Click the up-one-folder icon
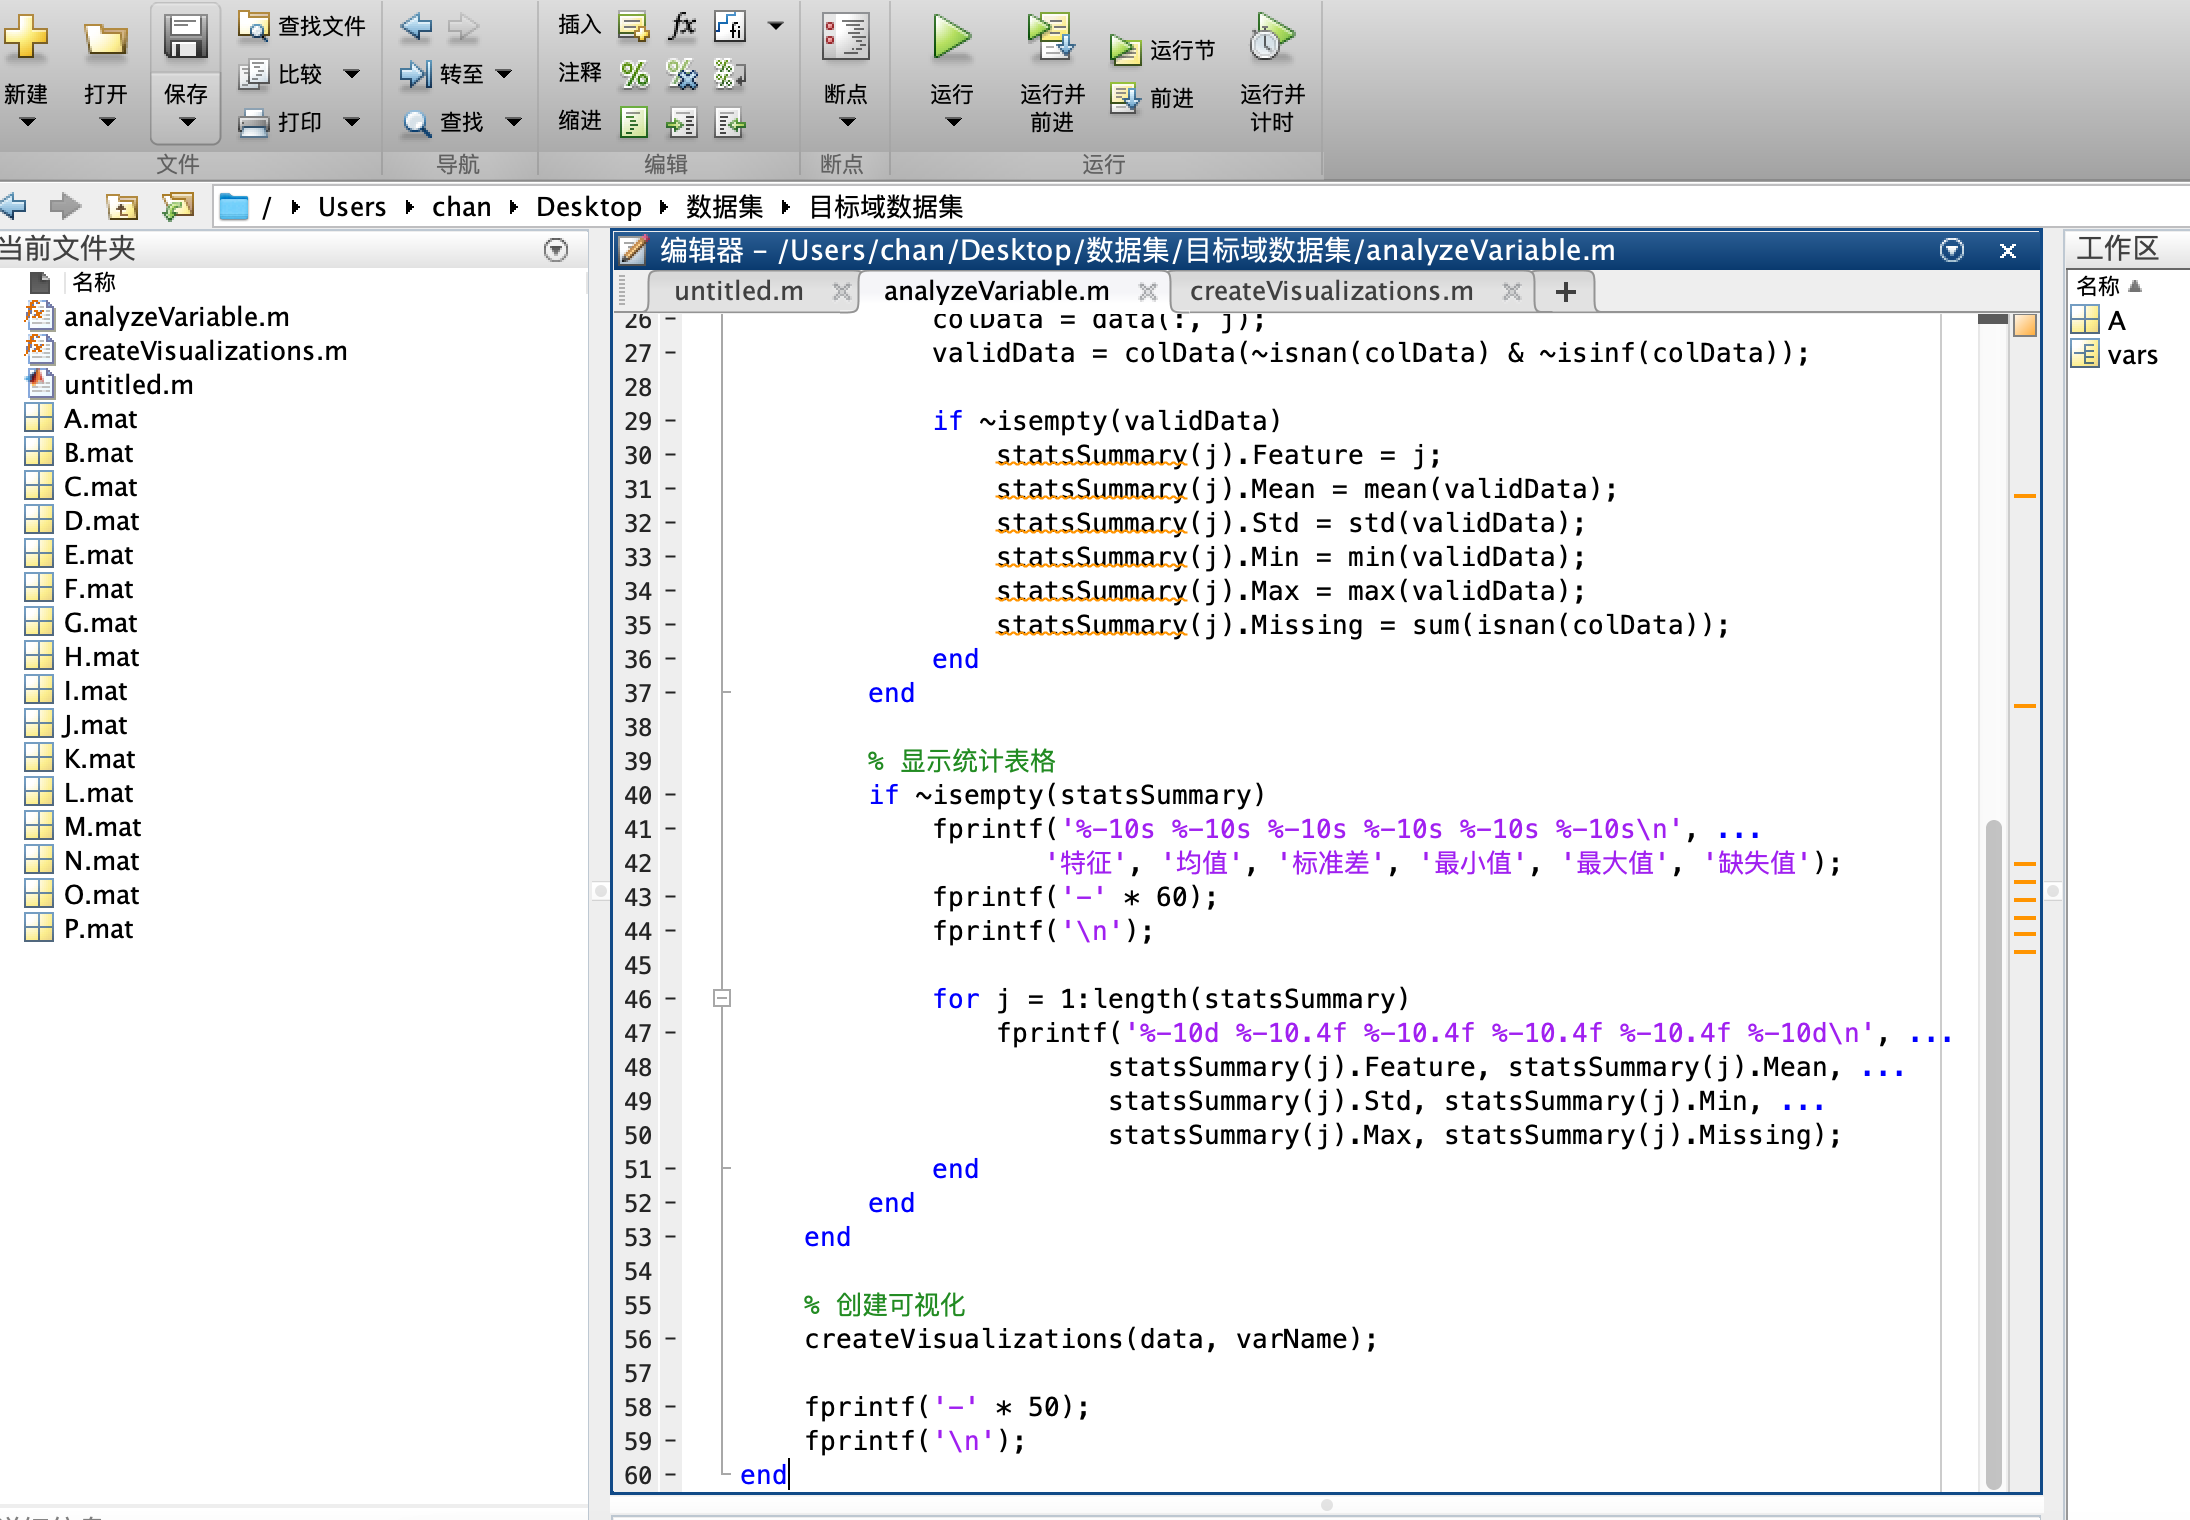 pyautogui.click(x=123, y=207)
